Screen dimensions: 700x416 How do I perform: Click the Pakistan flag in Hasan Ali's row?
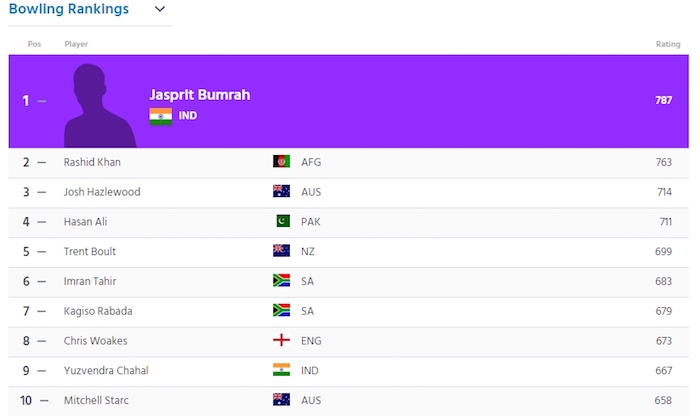point(281,222)
